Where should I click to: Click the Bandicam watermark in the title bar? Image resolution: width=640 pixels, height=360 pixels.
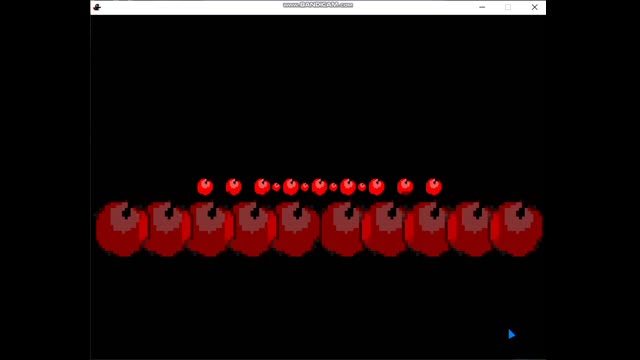(x=318, y=5)
